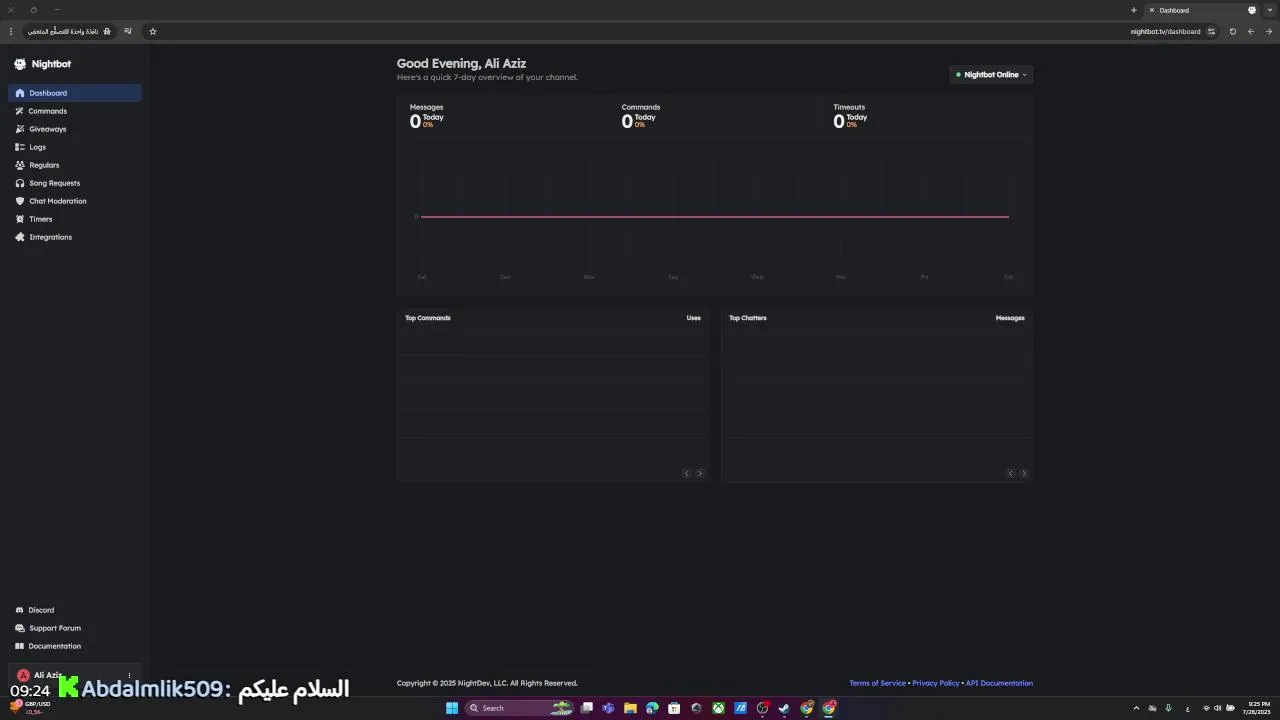Open the clock showing 9:25 PM
The width and height of the screenshot is (1280, 720).
1259,708
